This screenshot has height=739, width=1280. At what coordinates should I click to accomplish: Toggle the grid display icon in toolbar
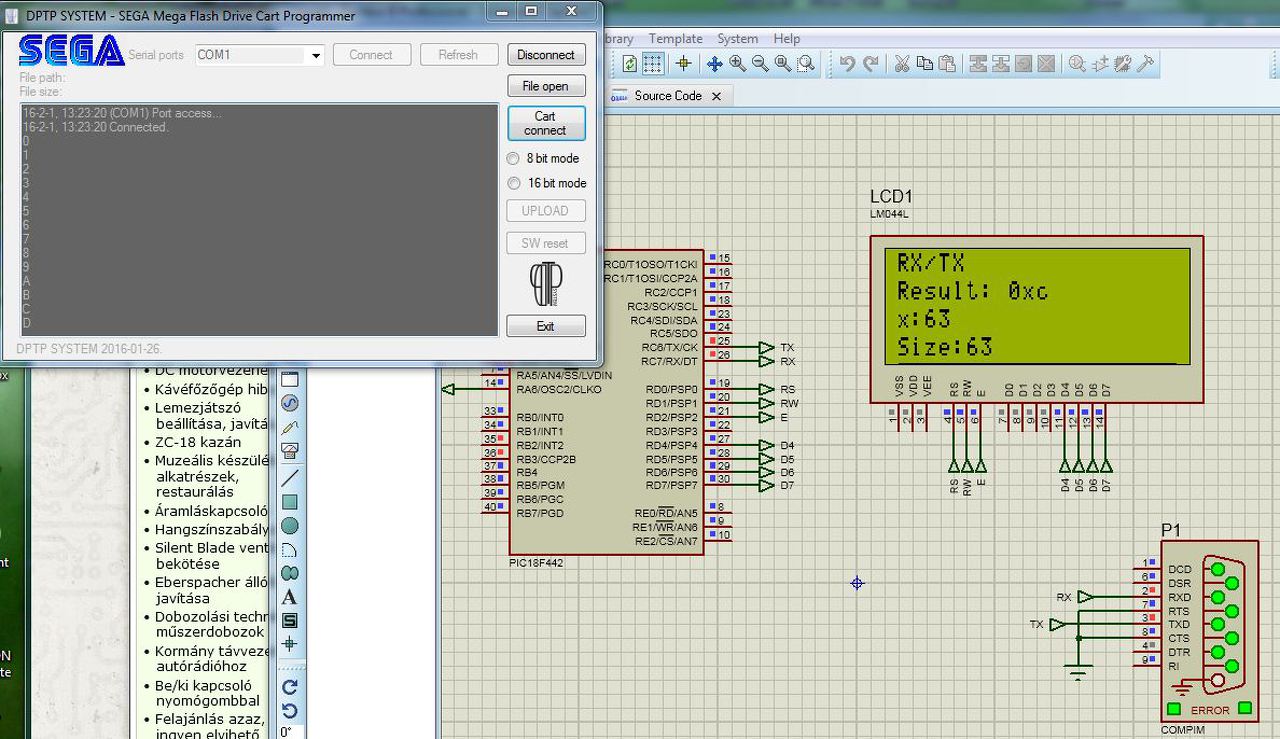click(652, 64)
